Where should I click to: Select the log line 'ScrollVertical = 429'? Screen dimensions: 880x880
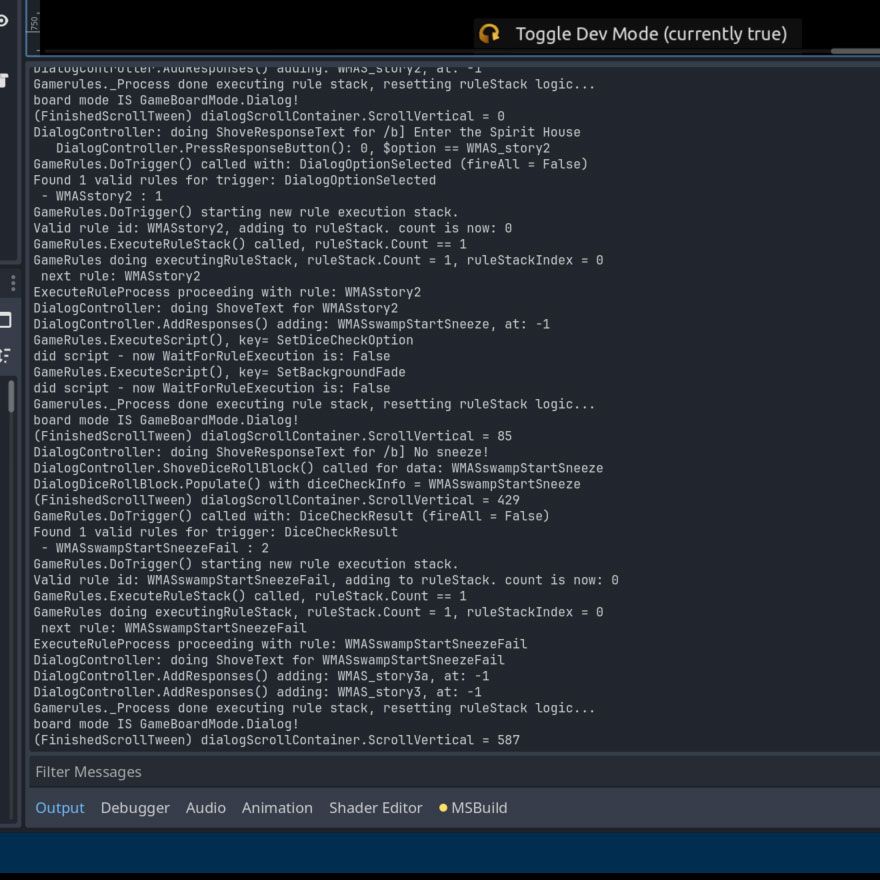[x=276, y=500]
